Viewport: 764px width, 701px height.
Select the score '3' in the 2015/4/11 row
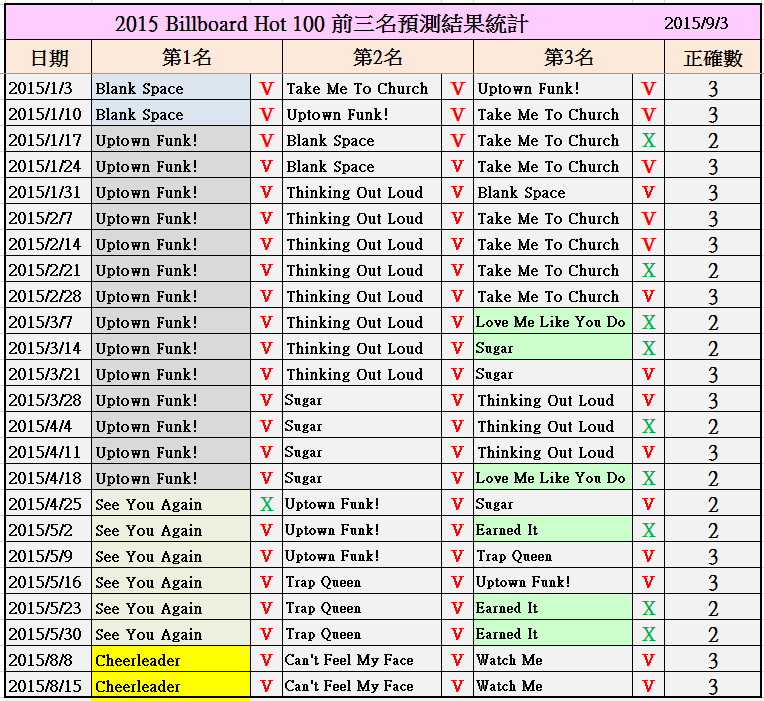point(713,453)
